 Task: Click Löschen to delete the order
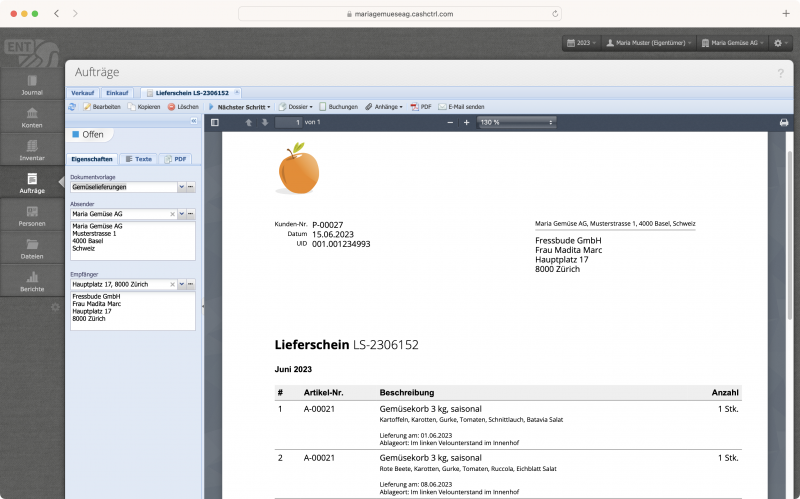pyautogui.click(x=183, y=107)
